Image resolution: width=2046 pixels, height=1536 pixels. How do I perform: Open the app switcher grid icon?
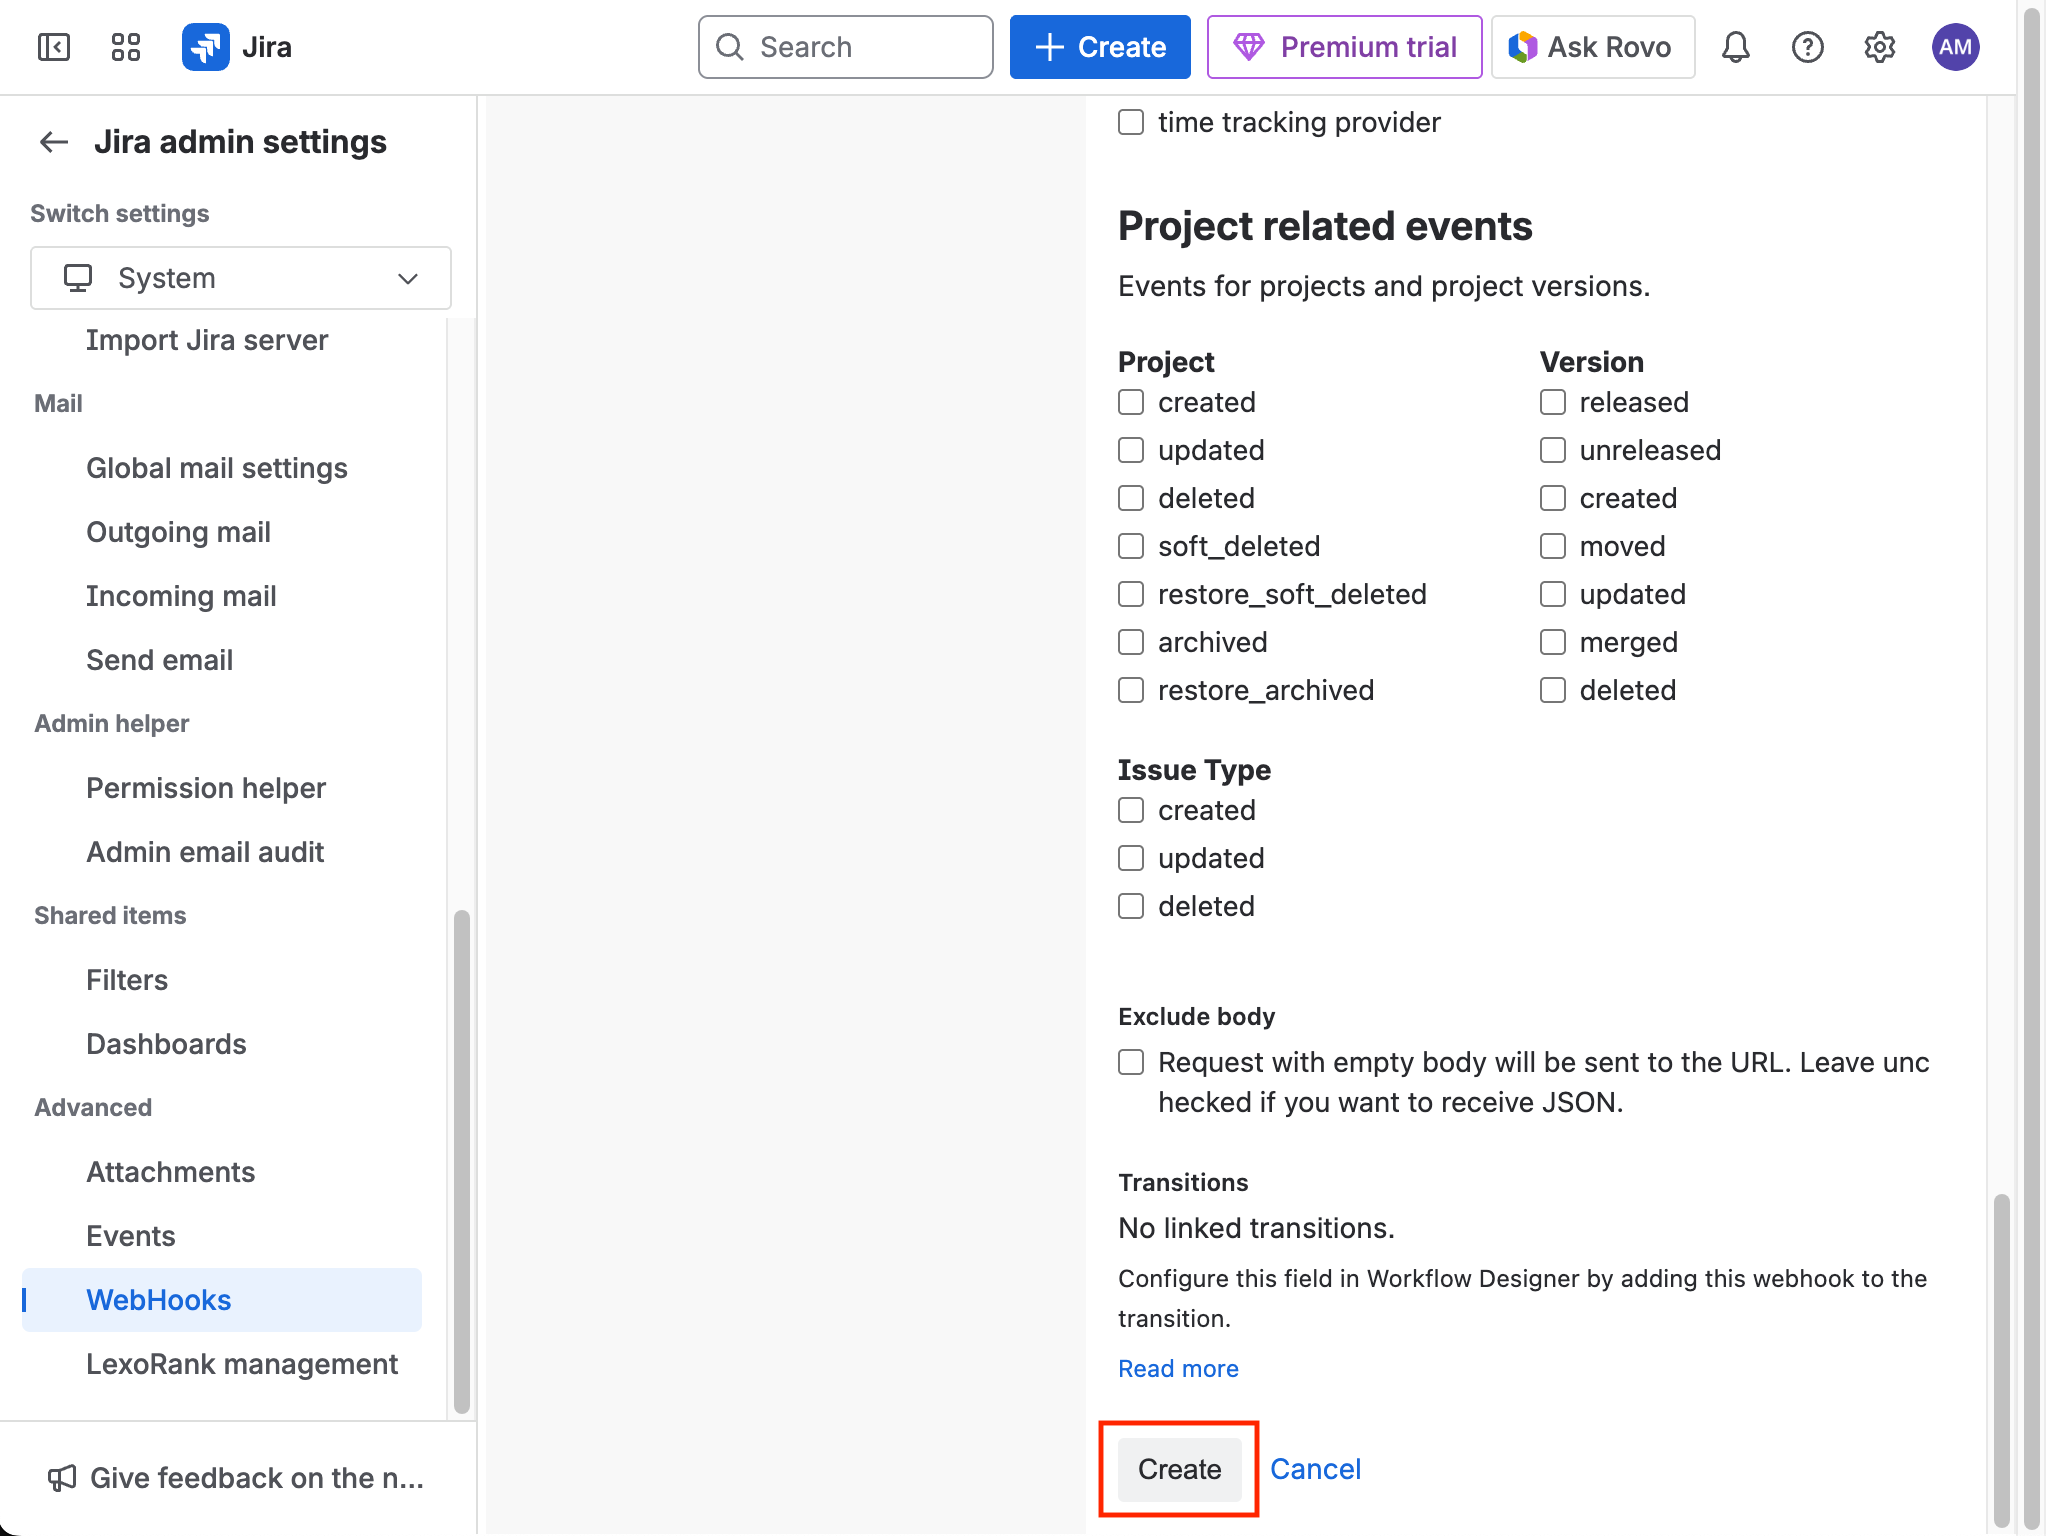pyautogui.click(x=126, y=47)
